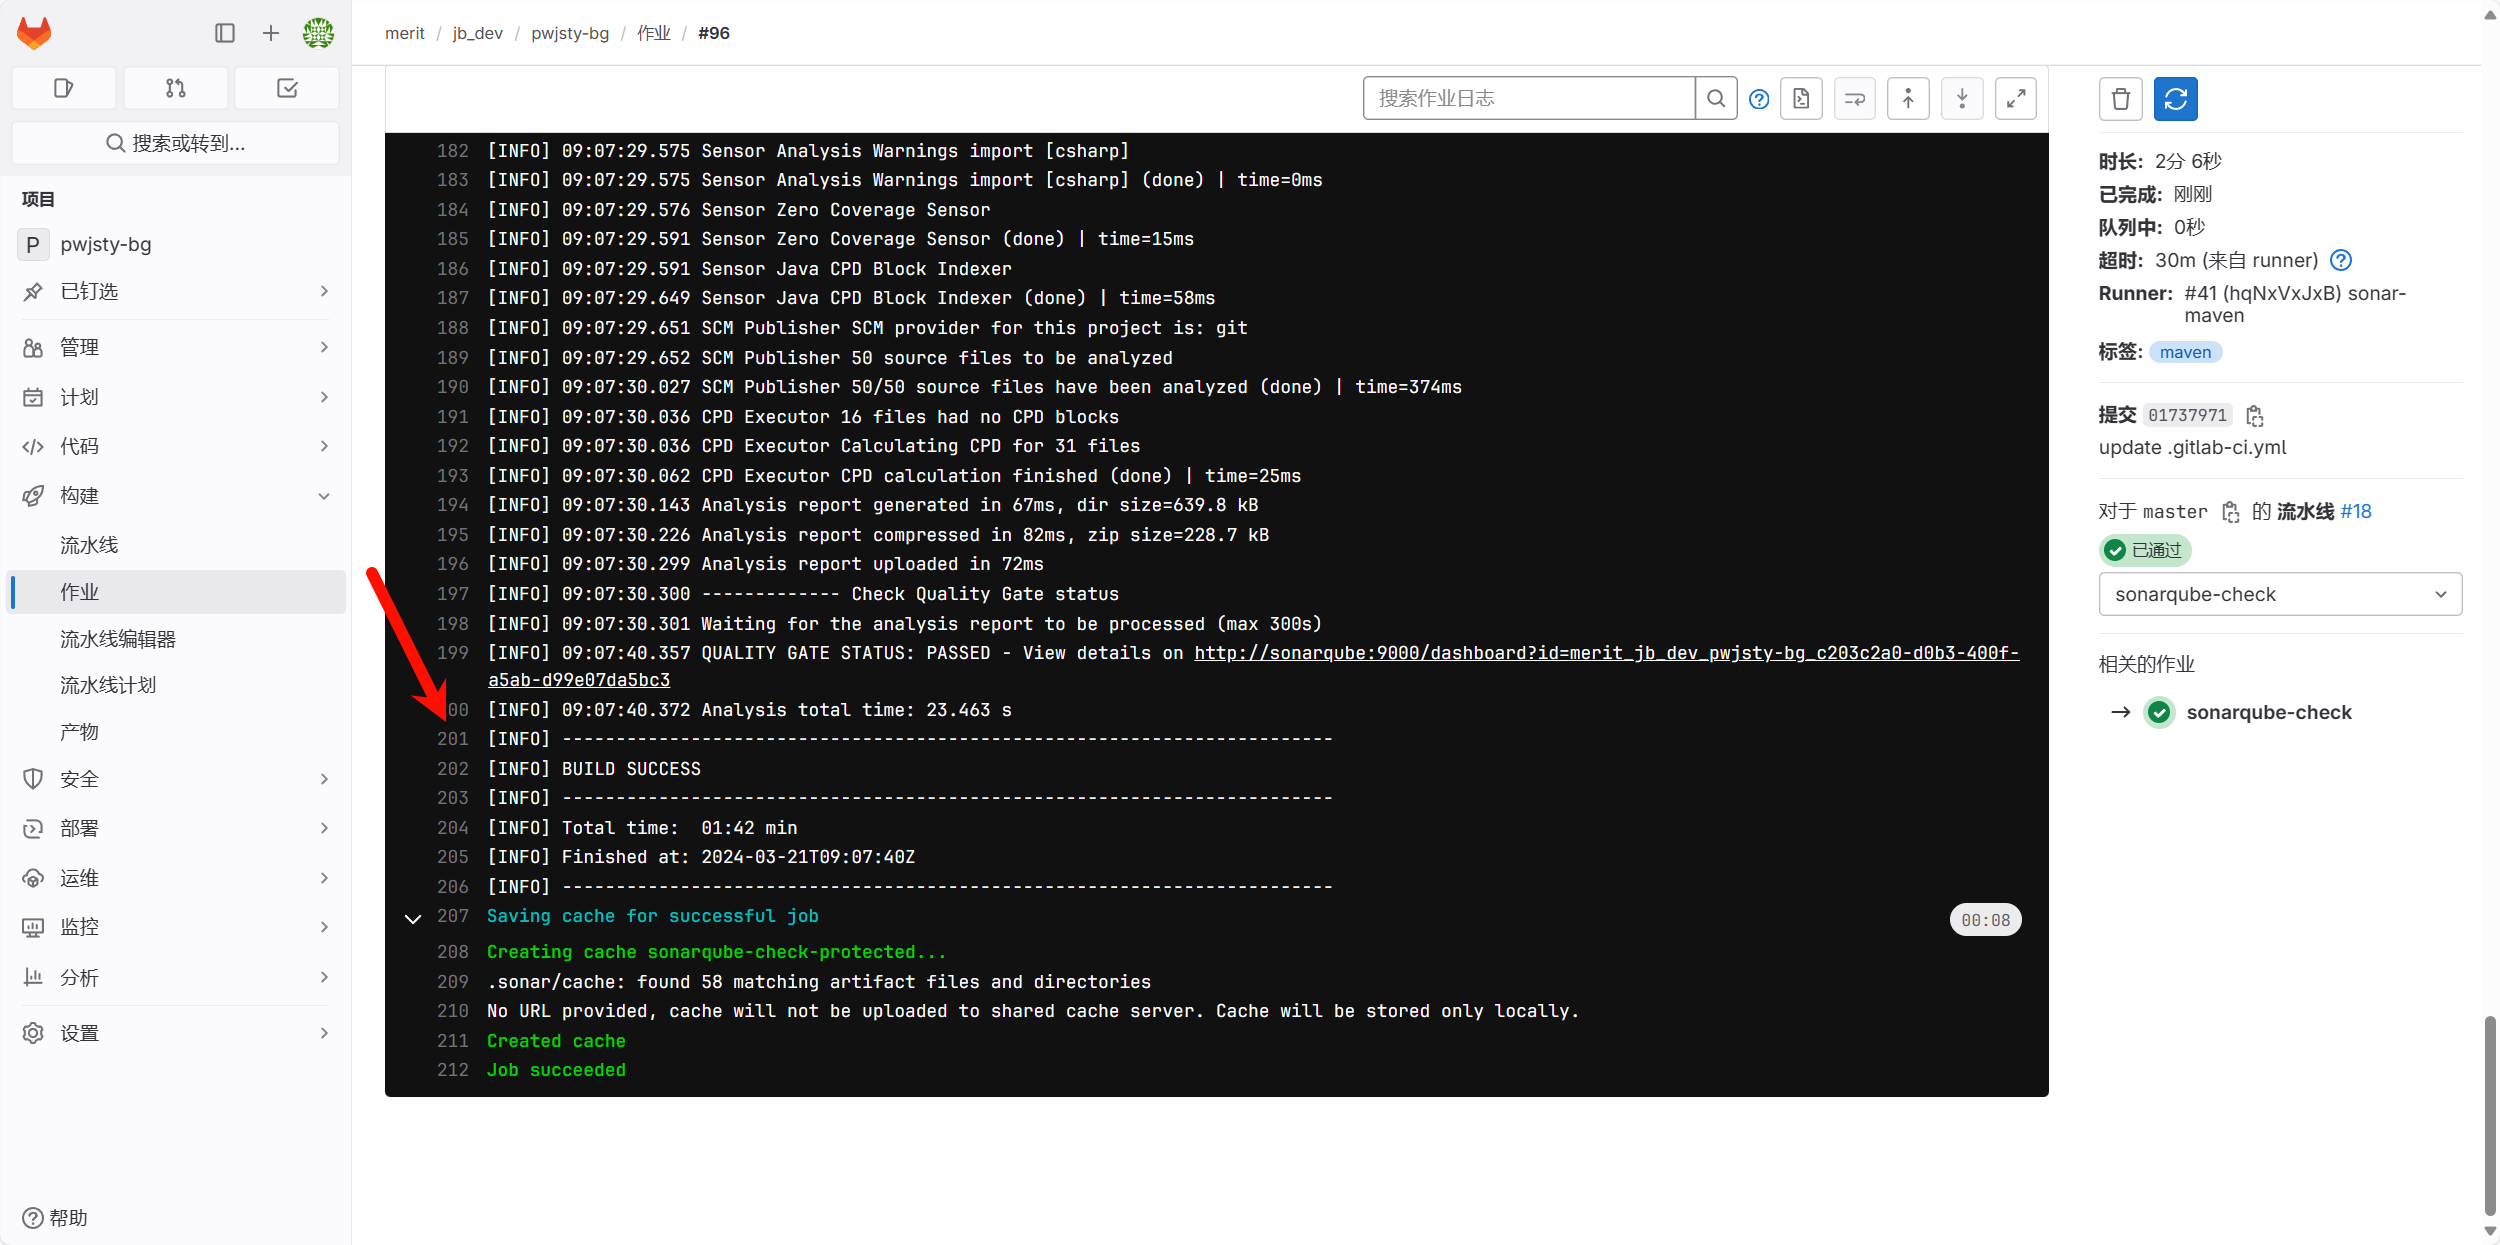Copy the commit SHA 01737971
2500x1245 pixels.
pos(2254,415)
